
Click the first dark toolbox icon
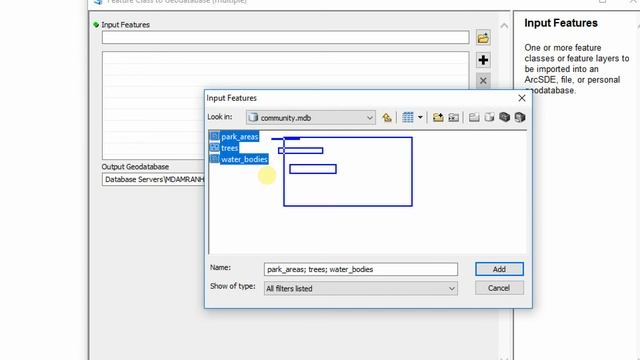click(504, 118)
